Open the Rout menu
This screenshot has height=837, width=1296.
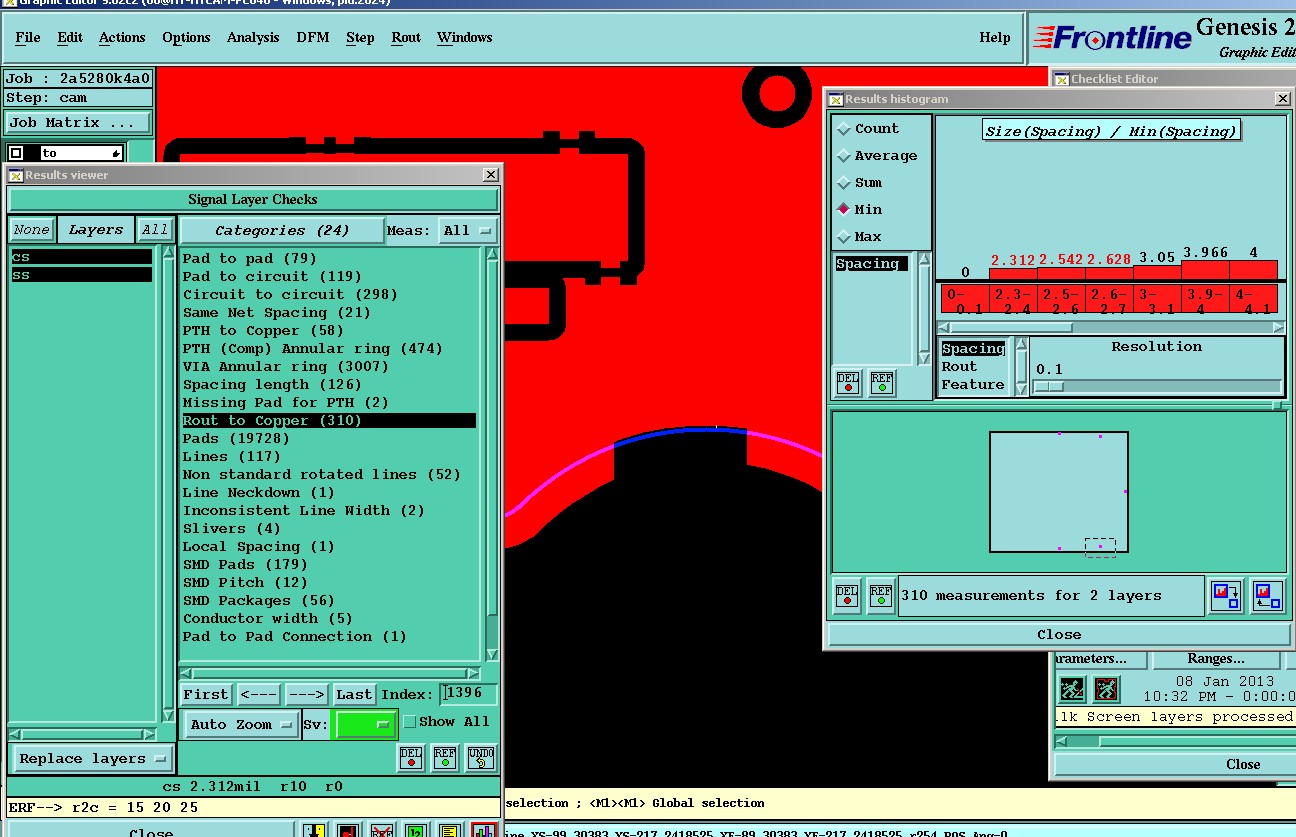point(406,38)
